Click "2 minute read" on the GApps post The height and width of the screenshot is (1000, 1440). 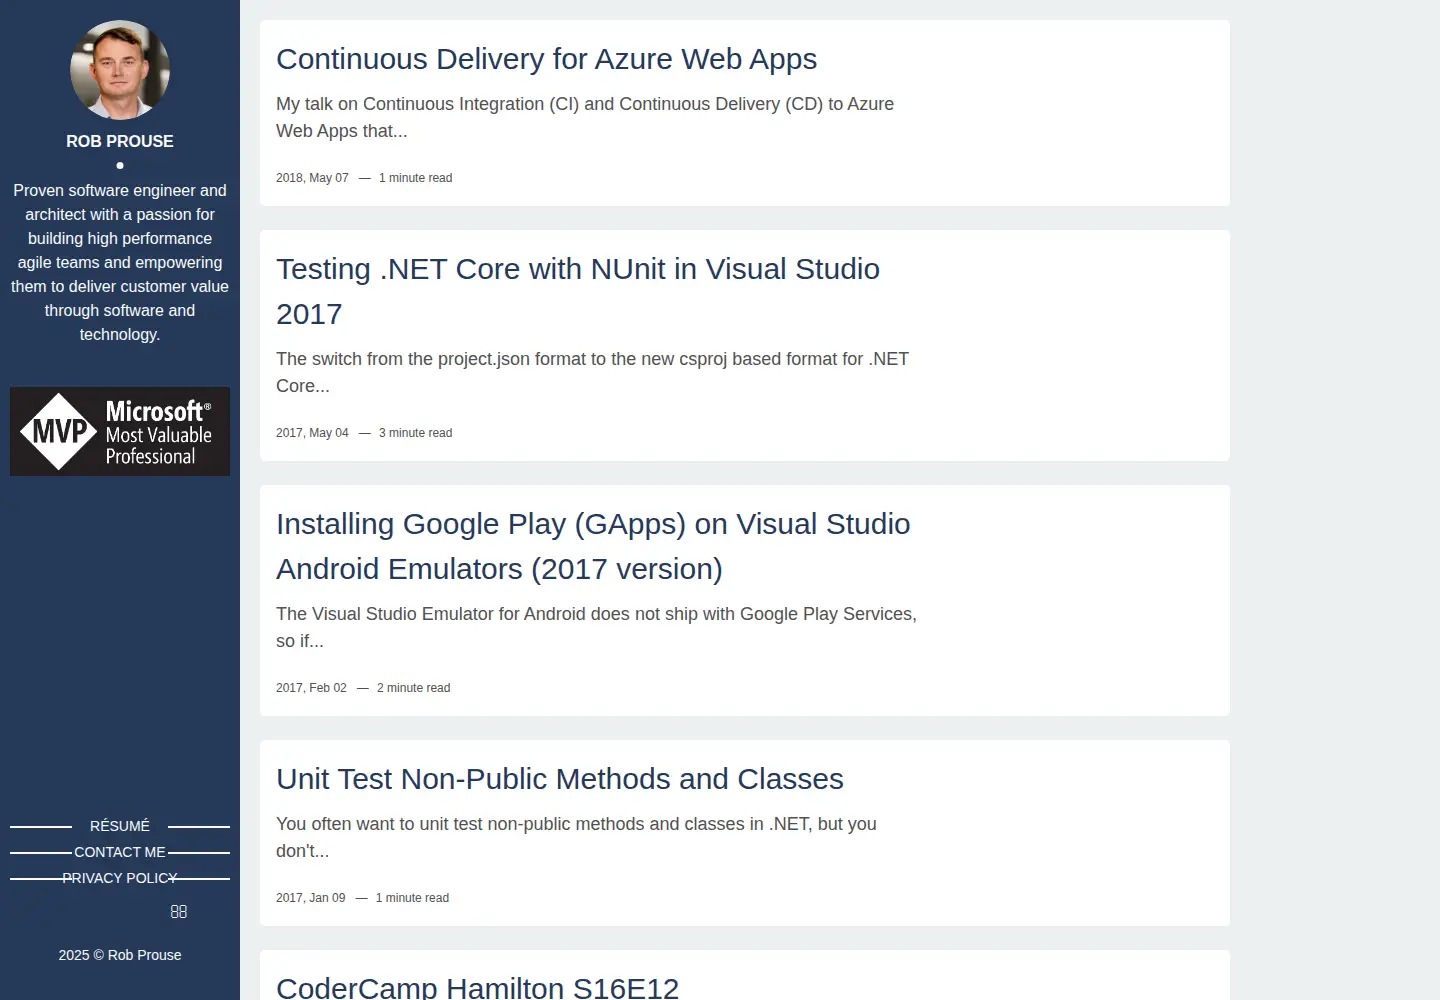pos(413,688)
